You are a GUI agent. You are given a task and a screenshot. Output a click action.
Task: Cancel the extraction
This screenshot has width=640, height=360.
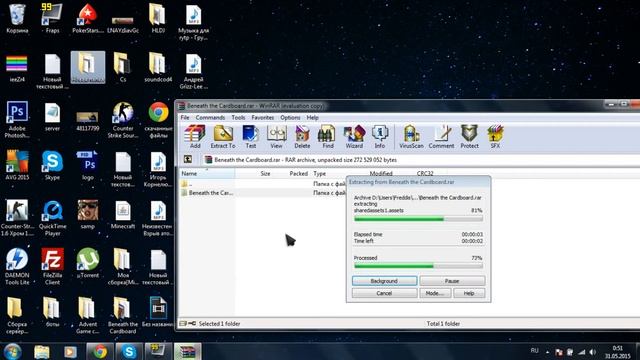[x=384, y=293]
